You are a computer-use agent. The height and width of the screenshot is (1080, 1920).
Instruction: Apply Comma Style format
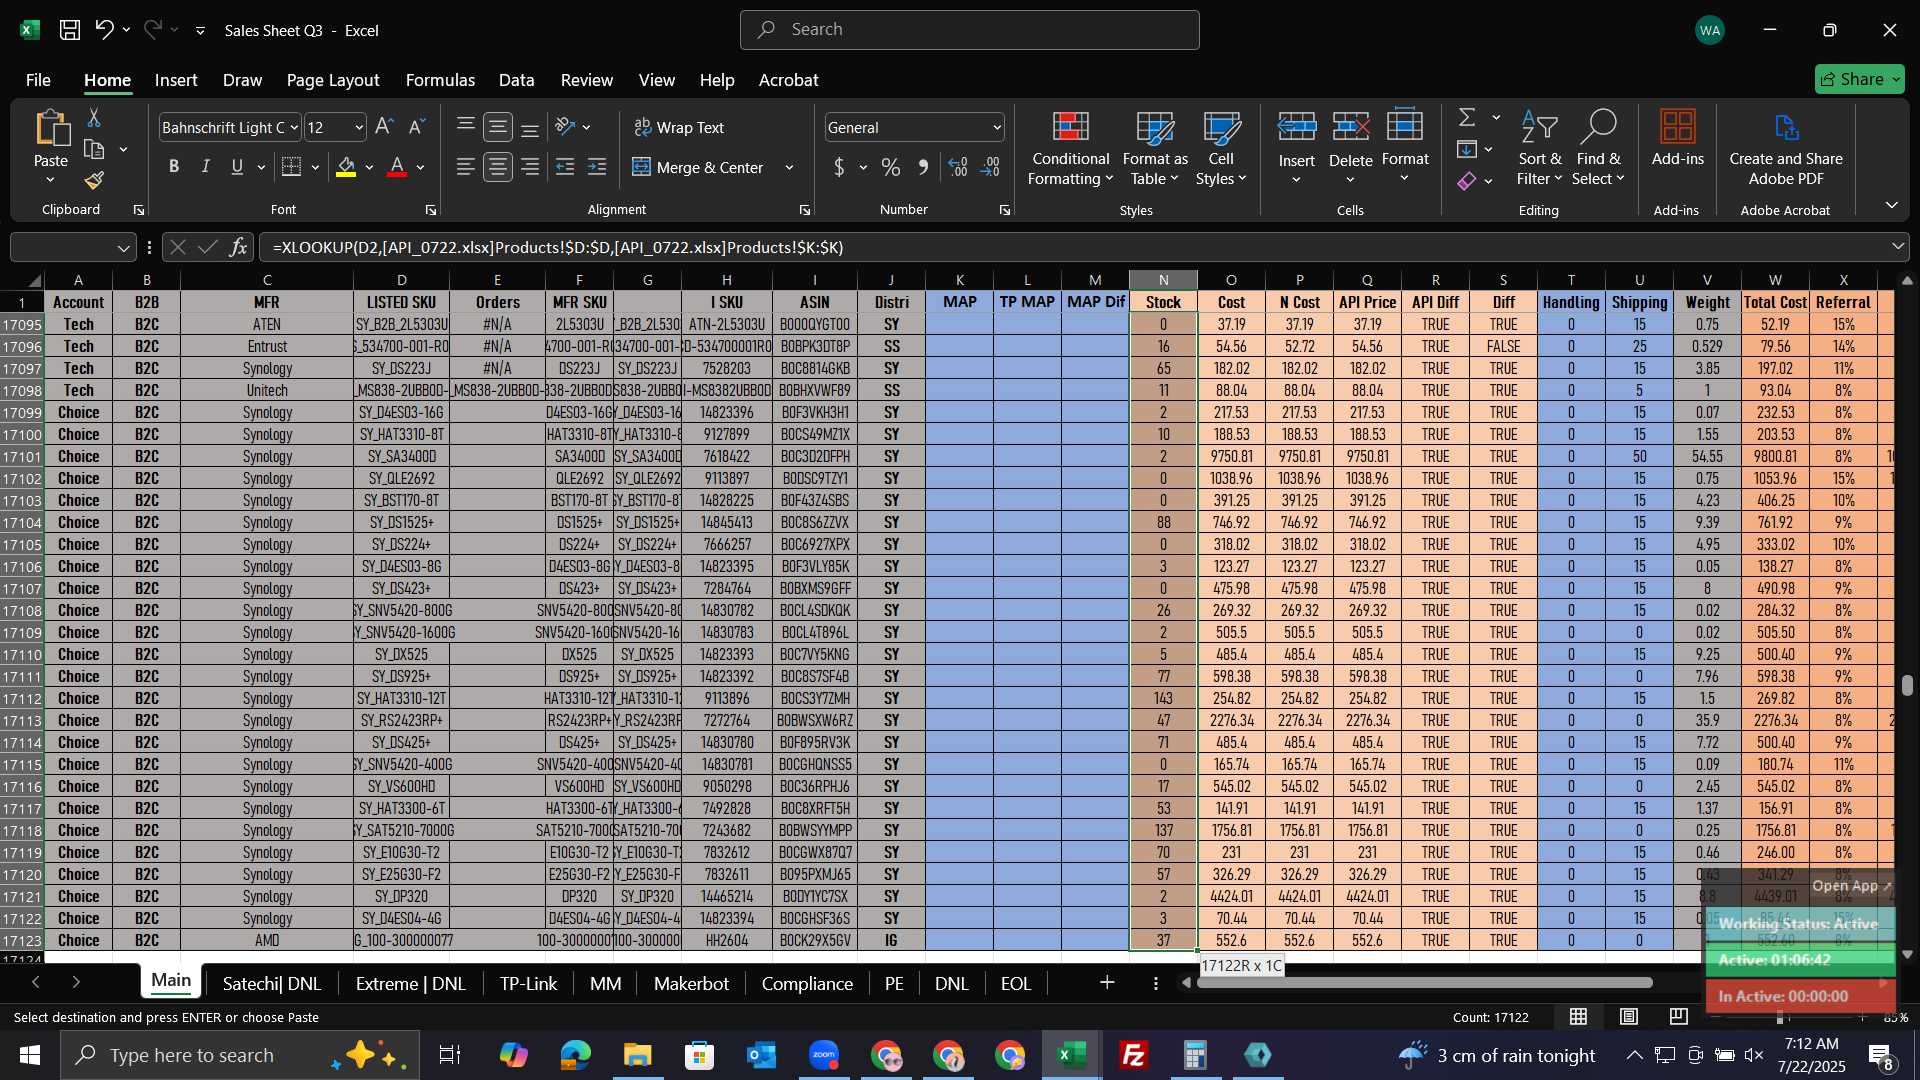[x=923, y=167]
